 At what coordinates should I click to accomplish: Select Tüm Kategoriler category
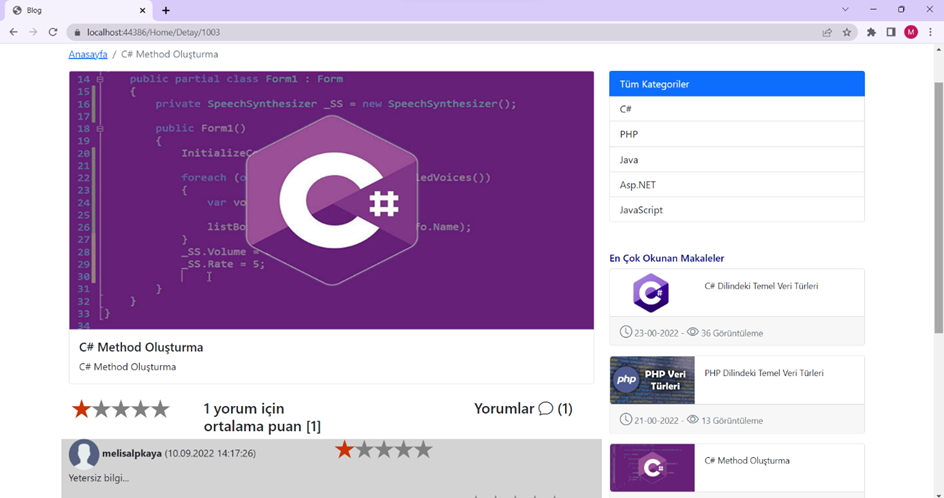pyautogui.click(x=737, y=84)
